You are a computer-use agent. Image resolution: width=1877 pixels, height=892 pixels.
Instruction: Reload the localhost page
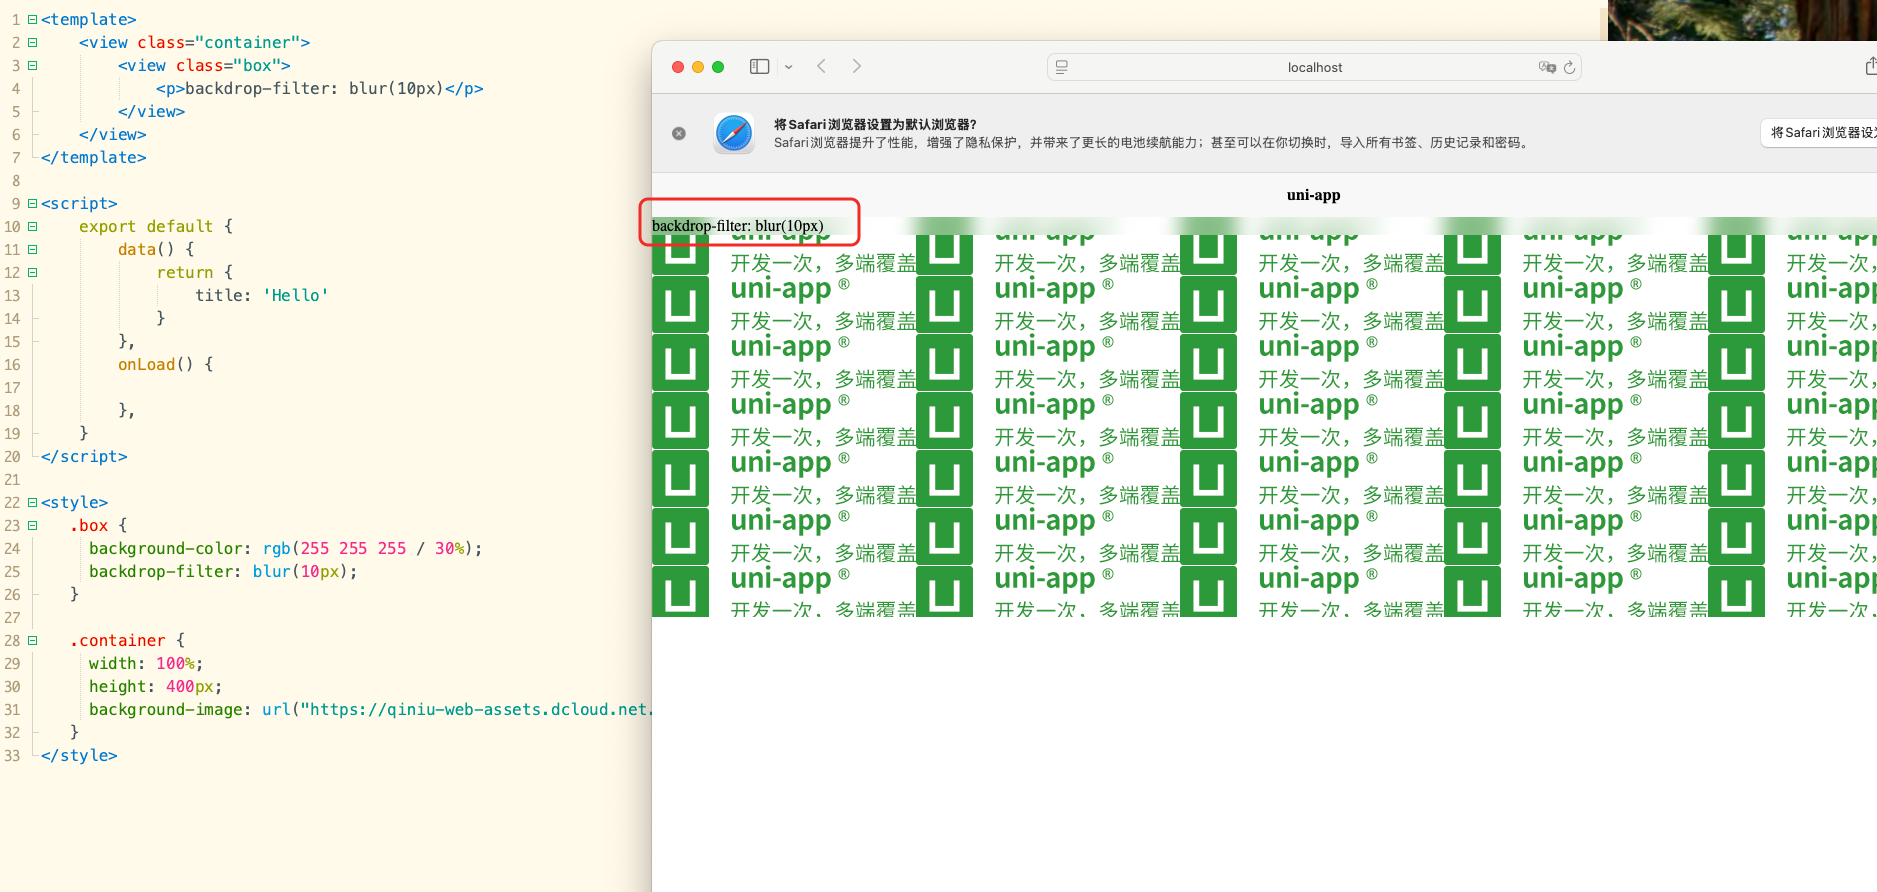1569,67
